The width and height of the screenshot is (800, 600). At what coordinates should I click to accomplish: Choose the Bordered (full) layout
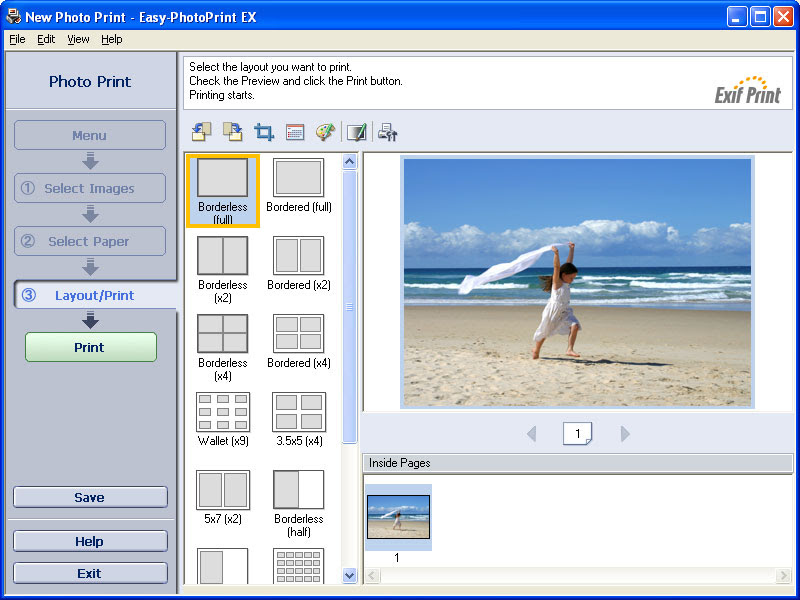click(299, 186)
